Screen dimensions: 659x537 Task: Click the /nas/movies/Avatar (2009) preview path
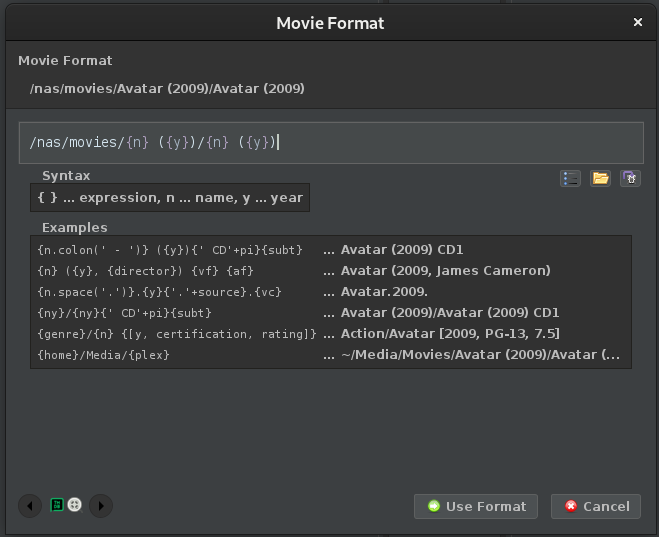[x=167, y=89]
